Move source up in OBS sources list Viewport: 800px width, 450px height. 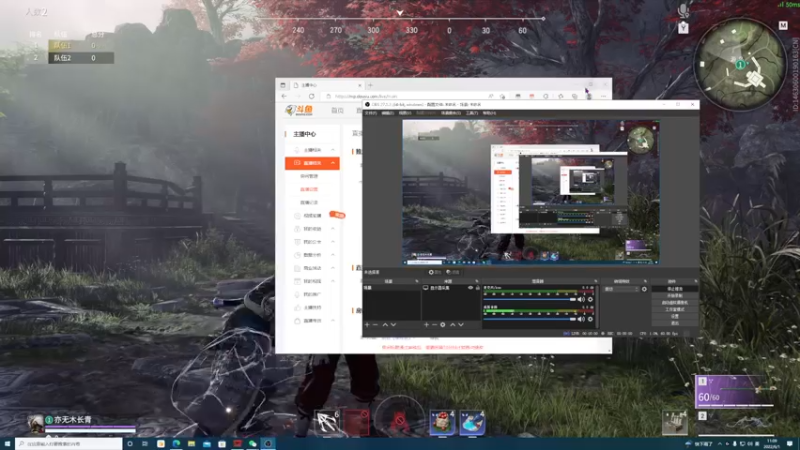(x=453, y=324)
